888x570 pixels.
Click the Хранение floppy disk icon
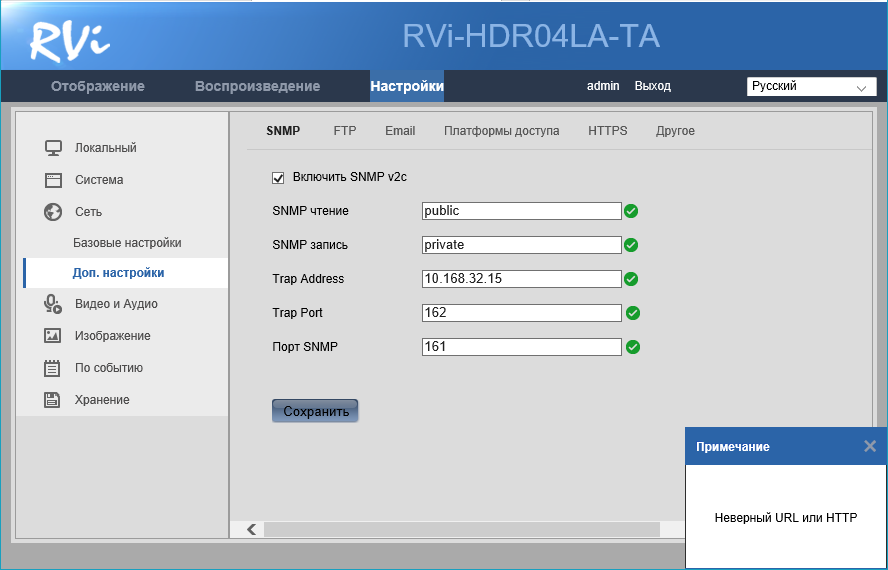pyautogui.click(x=52, y=399)
